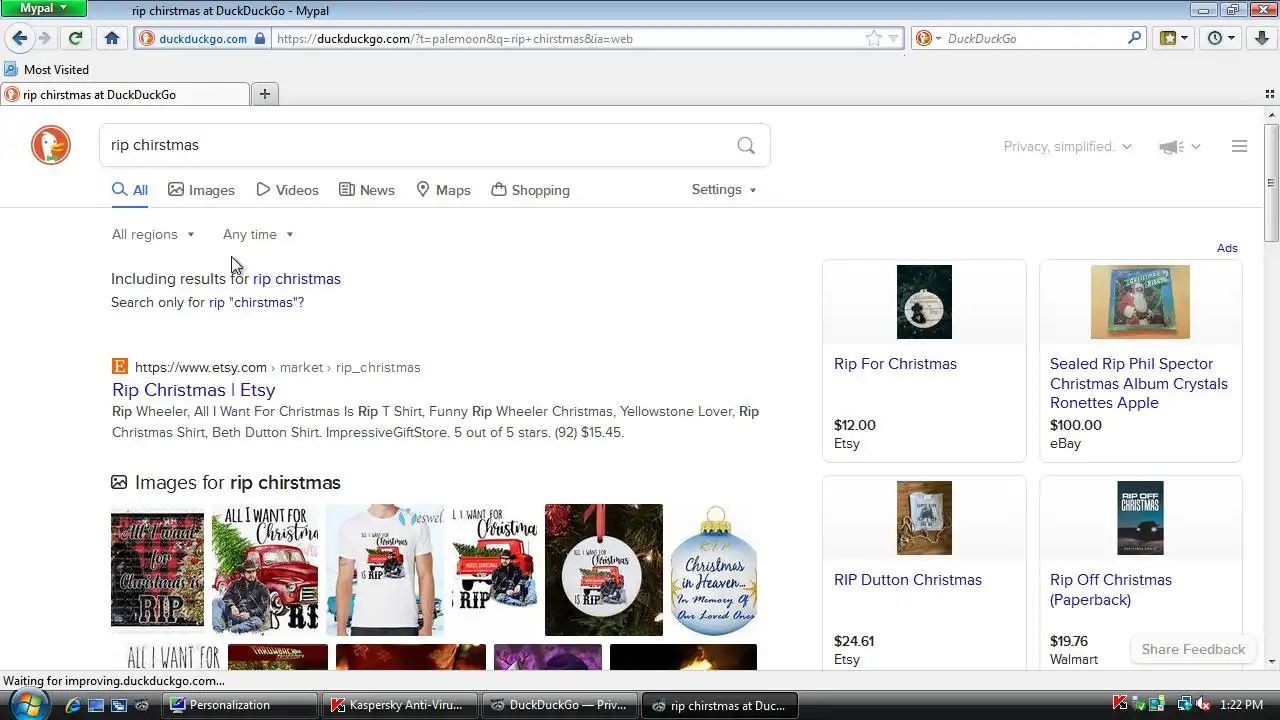Screen dimensions: 1280x720
Task: Click the page vertical scrollbar thumb
Action: pos(1272,183)
